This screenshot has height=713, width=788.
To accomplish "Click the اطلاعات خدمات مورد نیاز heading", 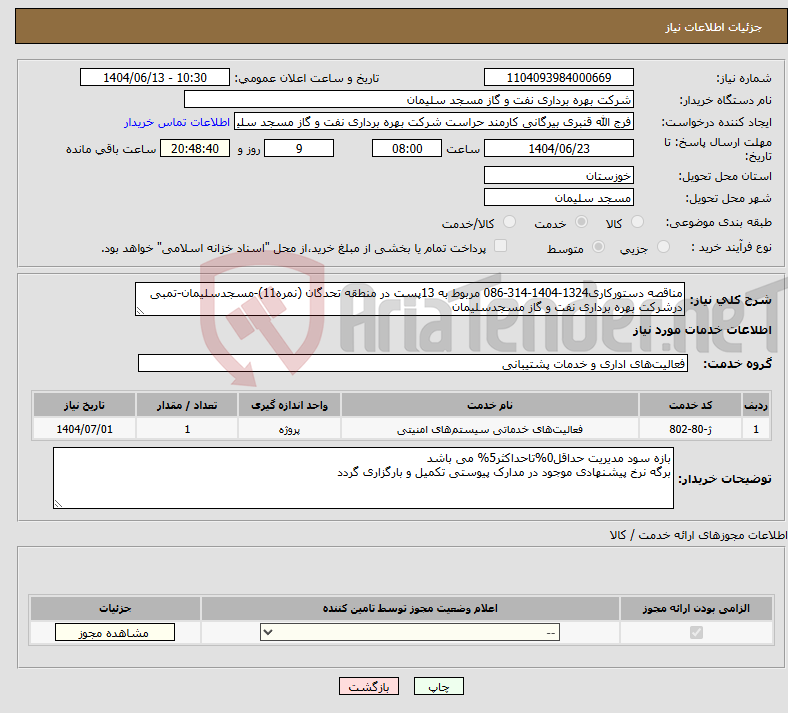I will pyautogui.click(x=702, y=330).
